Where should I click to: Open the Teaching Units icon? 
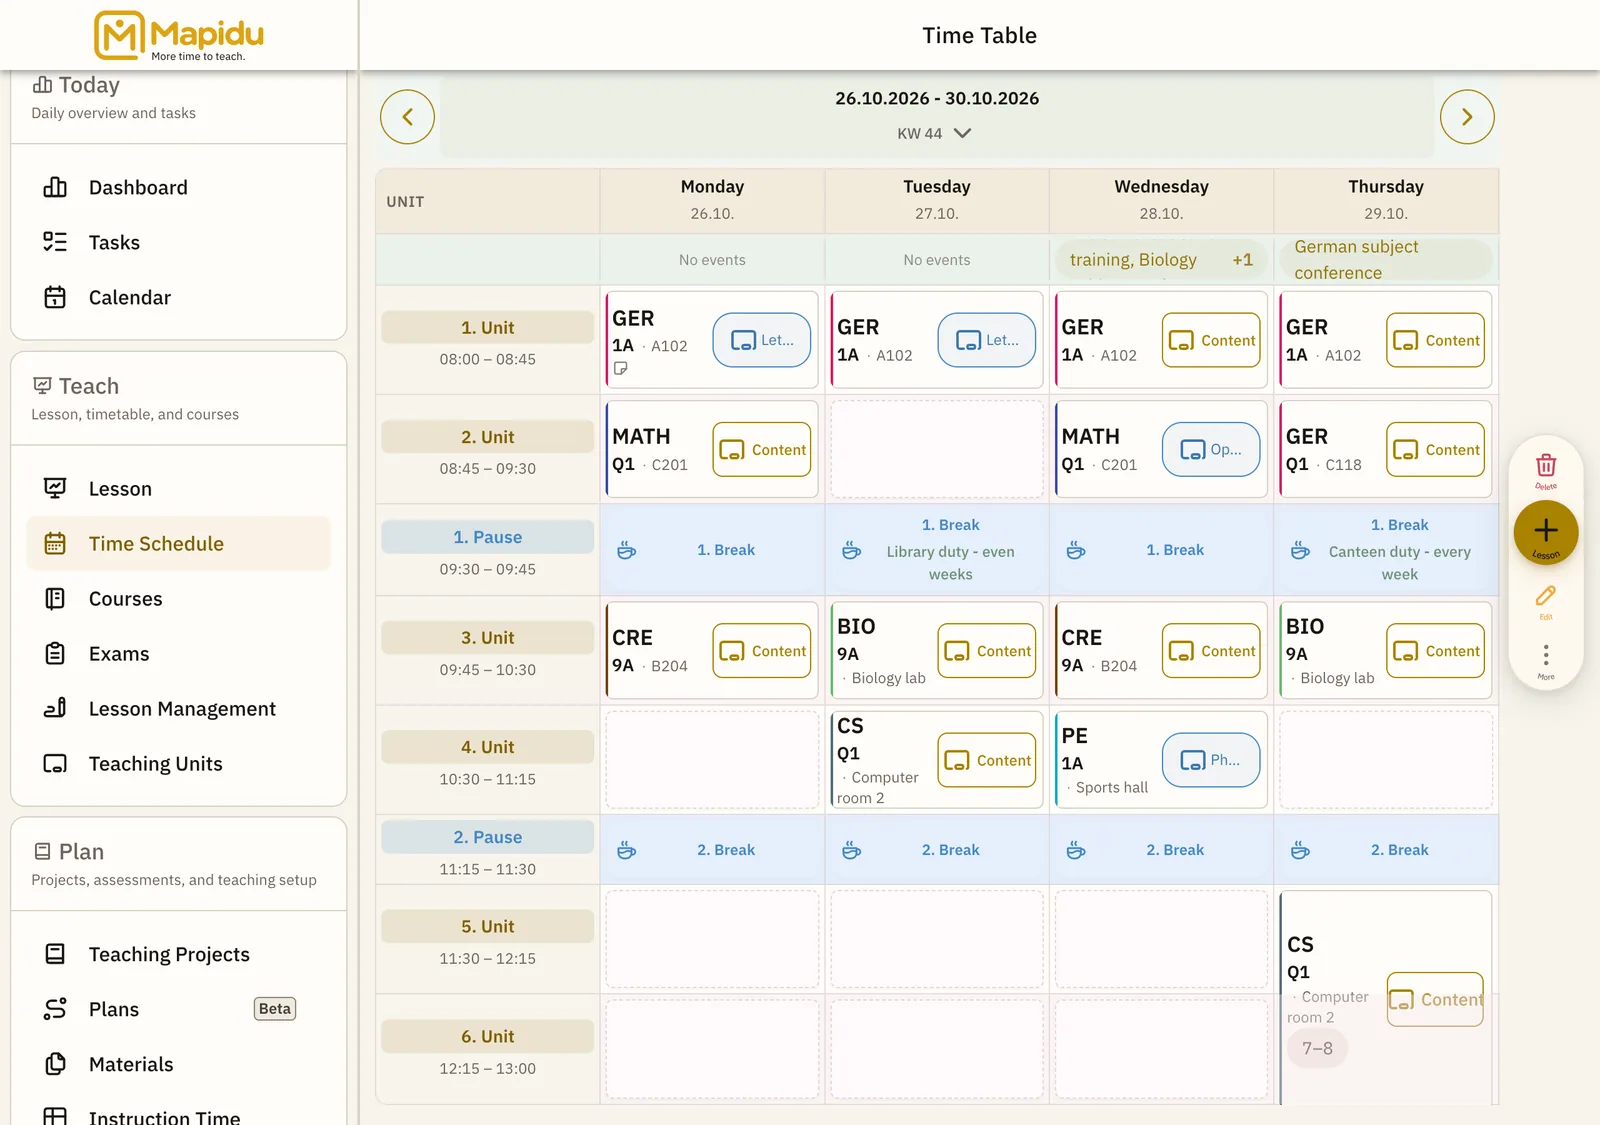click(55, 763)
